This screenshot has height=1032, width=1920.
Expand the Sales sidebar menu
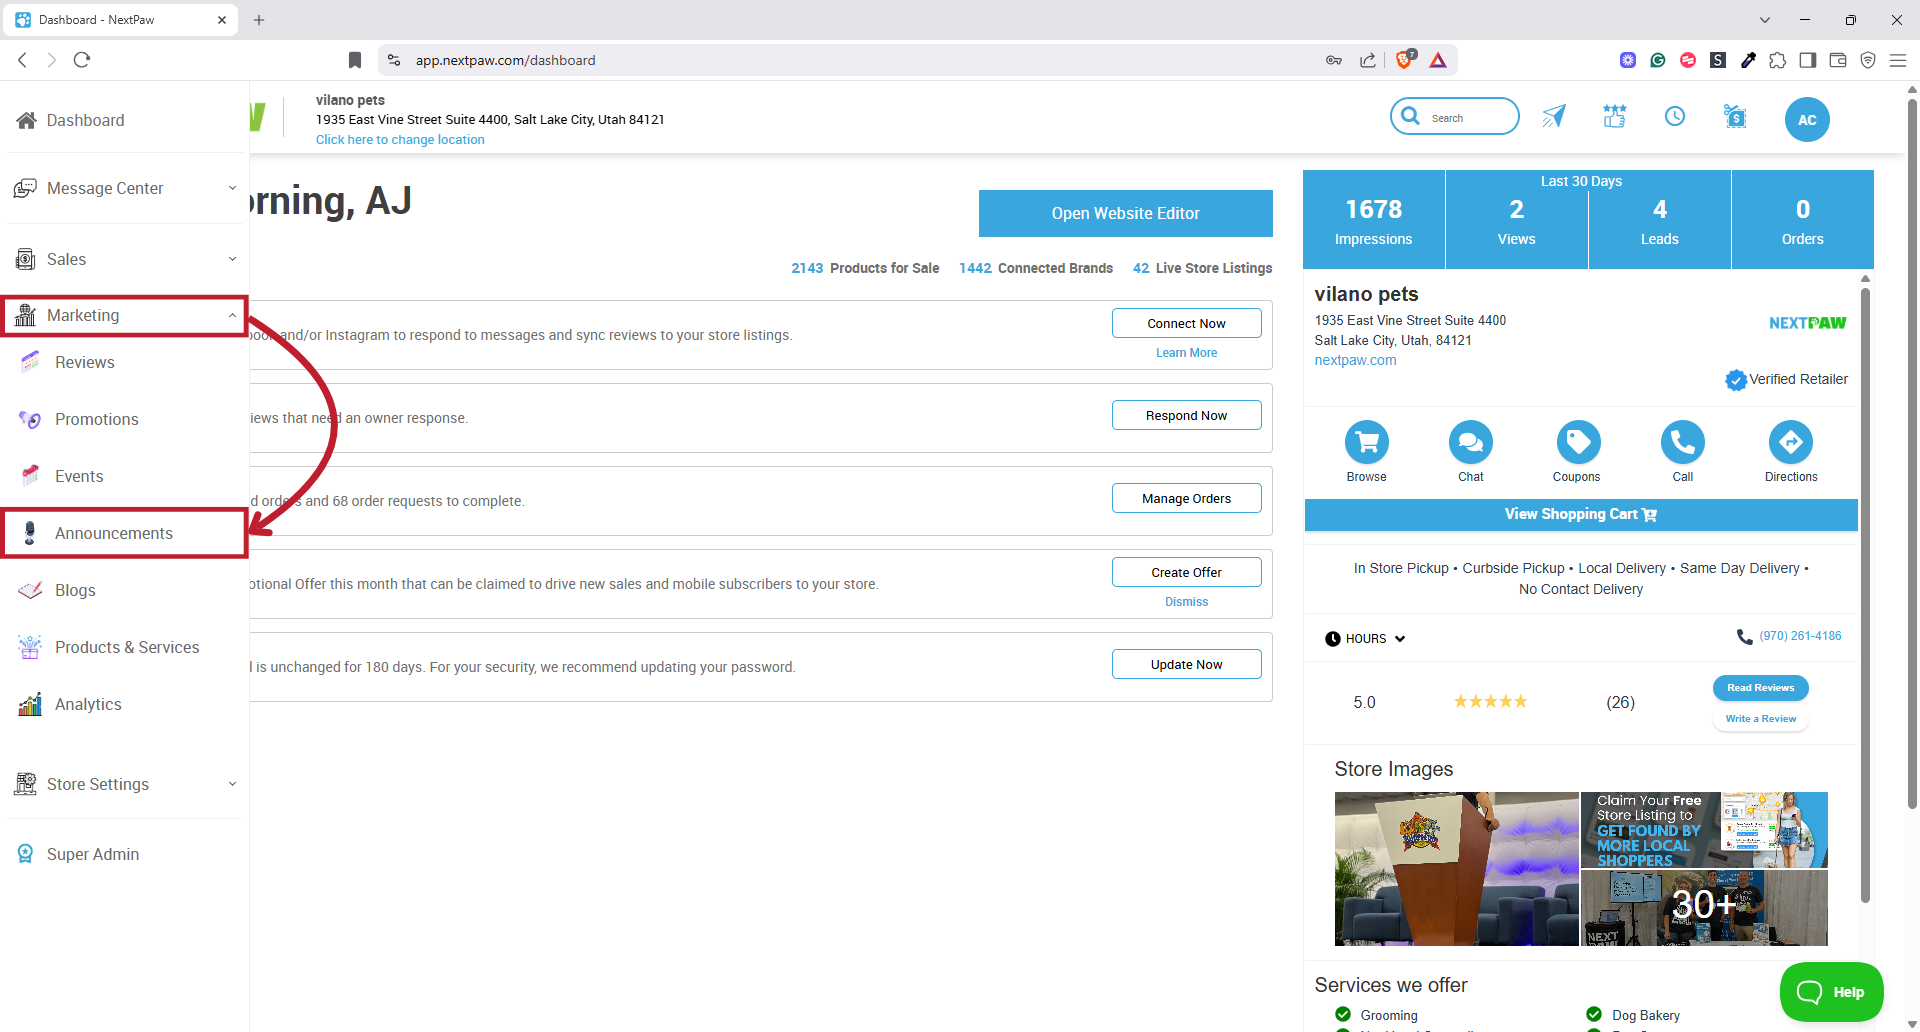coord(125,259)
